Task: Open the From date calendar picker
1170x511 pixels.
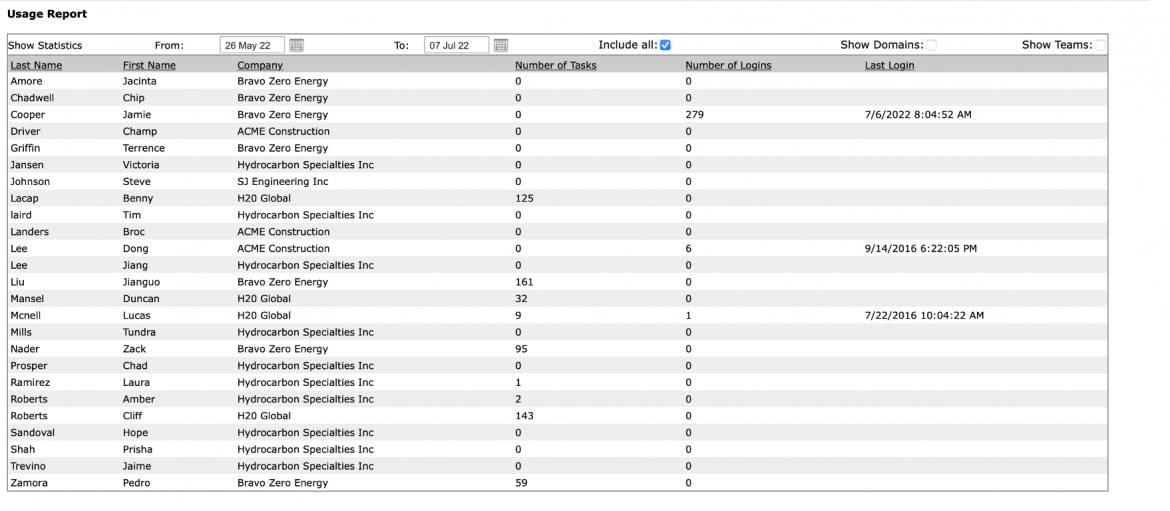Action: pyautogui.click(x=296, y=46)
